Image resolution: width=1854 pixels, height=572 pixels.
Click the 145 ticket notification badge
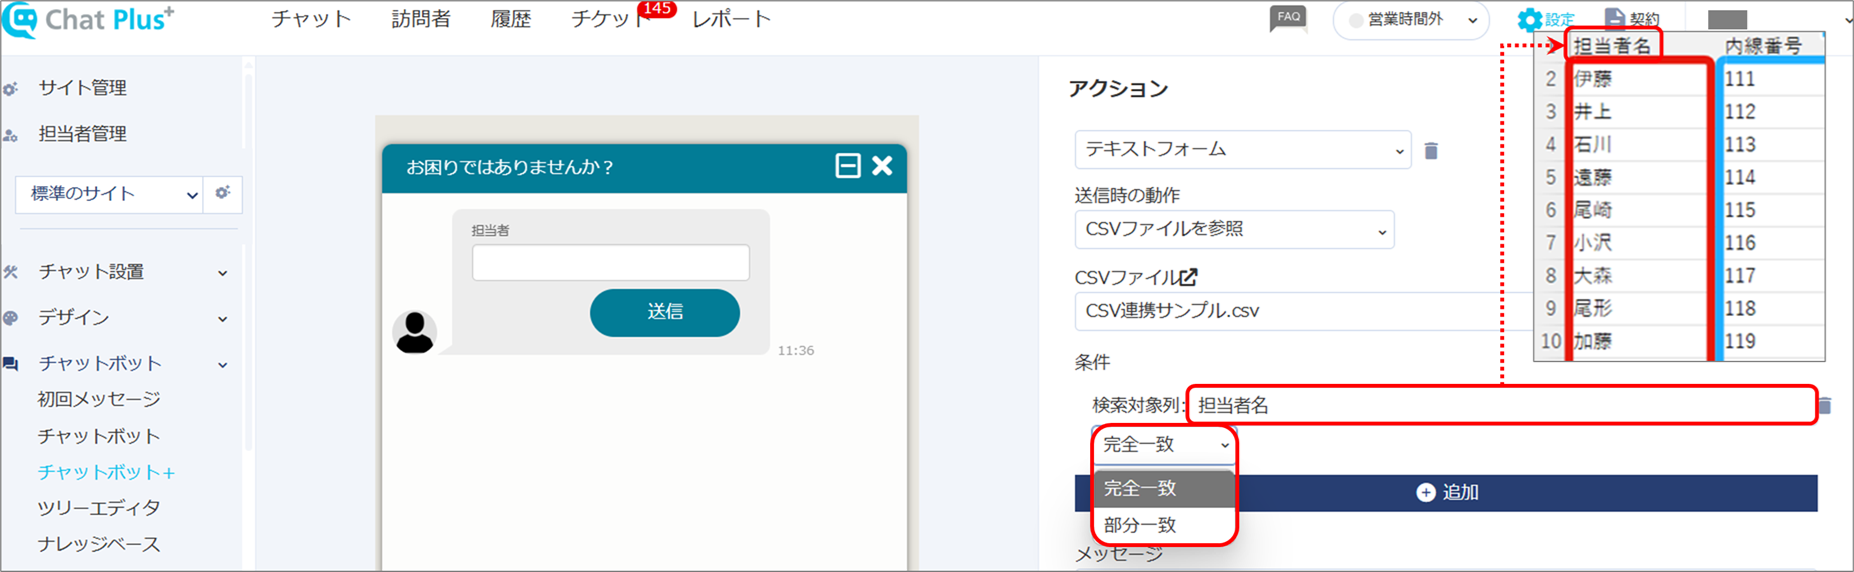click(657, 8)
